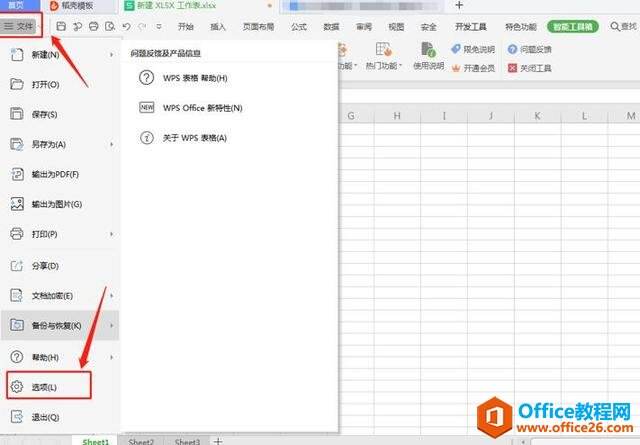Expand the 备份与恢复(K) submenu arrow
The width and height of the screenshot is (640, 445).
[111, 325]
